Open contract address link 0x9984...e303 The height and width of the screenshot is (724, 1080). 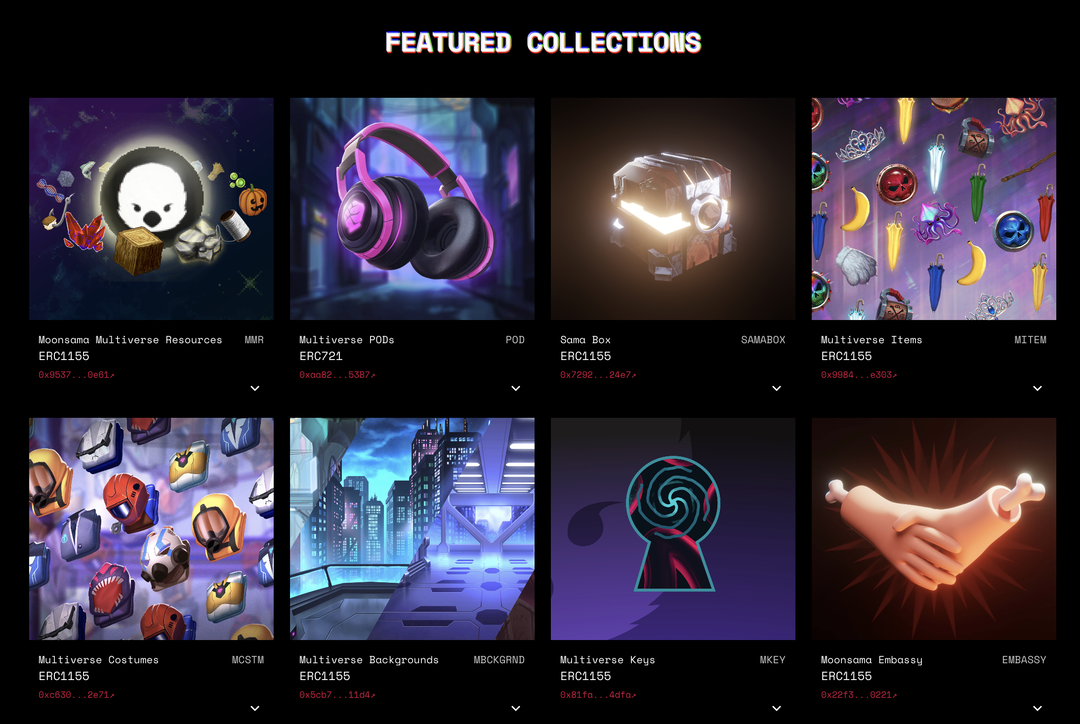(x=859, y=375)
